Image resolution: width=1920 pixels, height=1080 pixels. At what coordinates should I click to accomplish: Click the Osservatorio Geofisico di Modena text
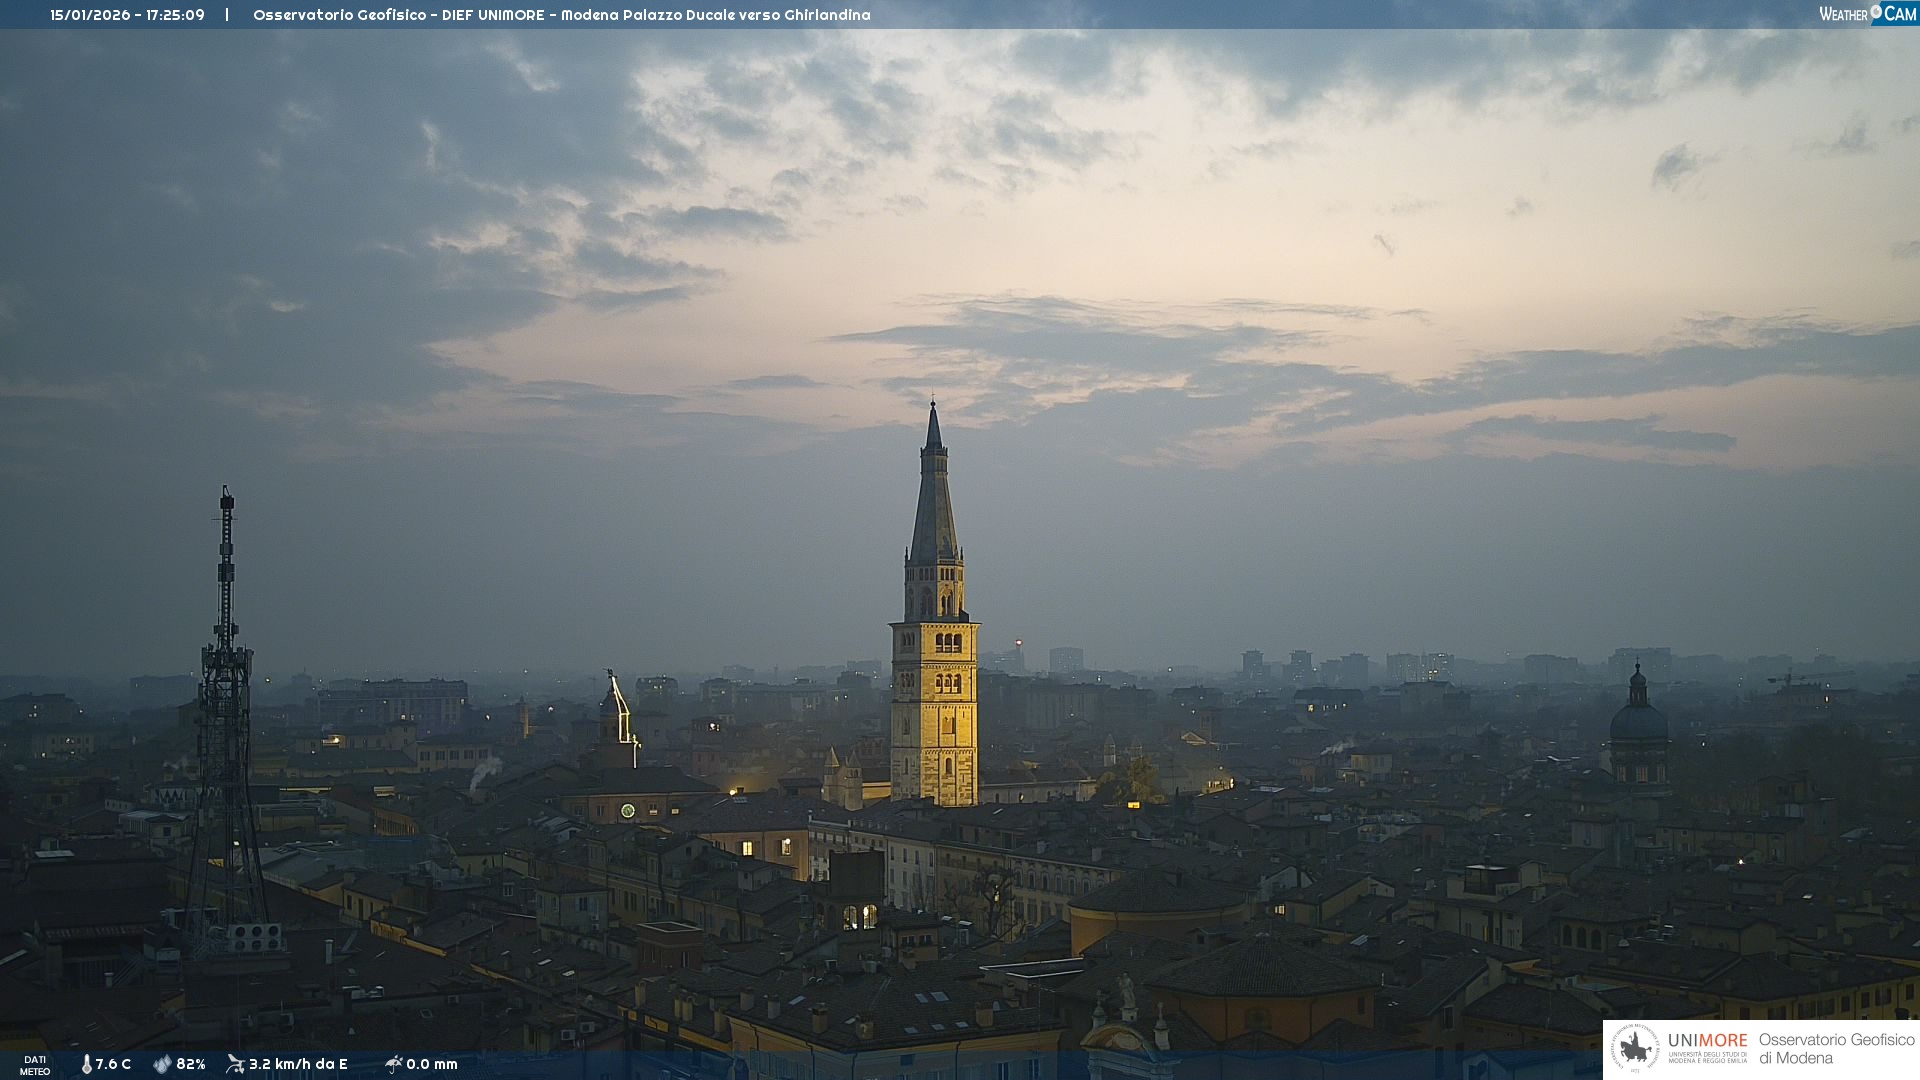click(1836, 1049)
